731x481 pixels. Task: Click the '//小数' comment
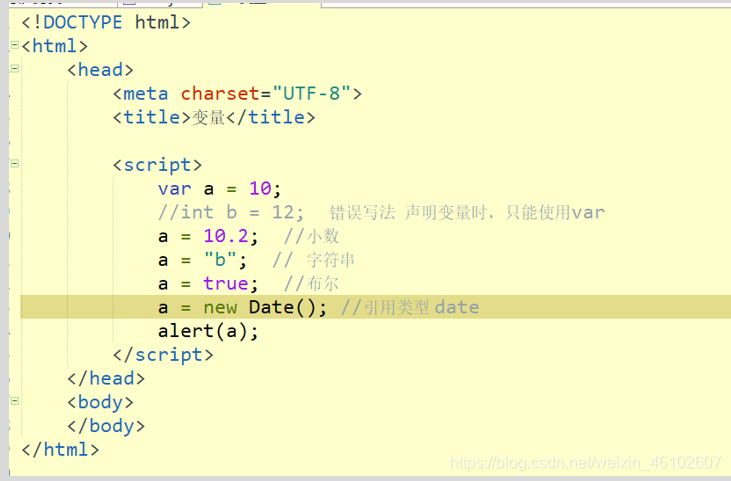click(x=311, y=236)
